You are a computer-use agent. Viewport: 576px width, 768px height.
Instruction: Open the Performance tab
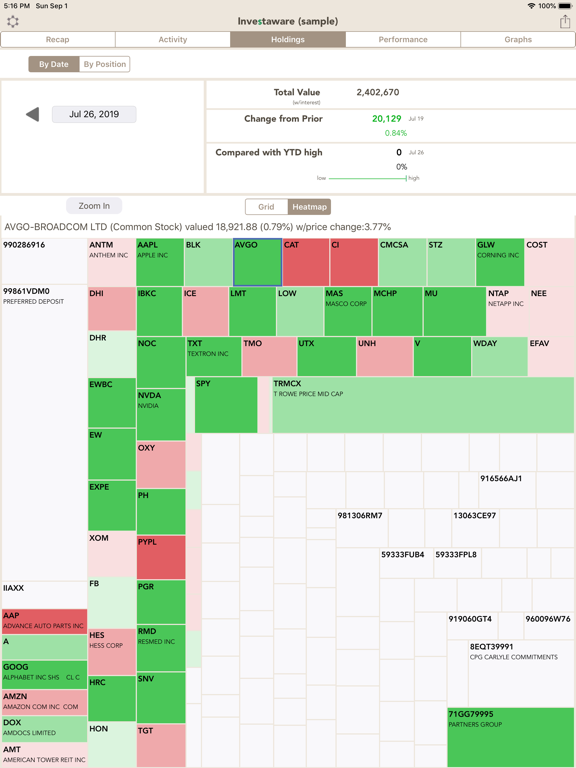(403, 40)
